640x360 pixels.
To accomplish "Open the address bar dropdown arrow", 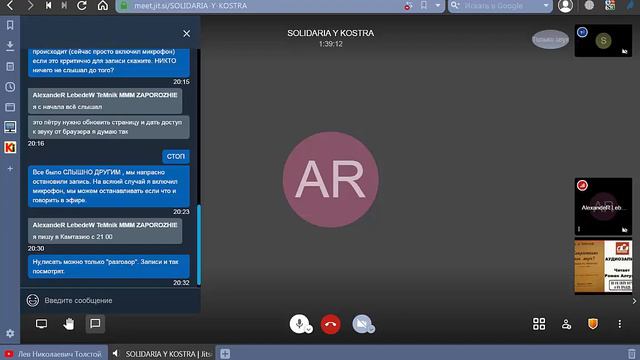I will (438, 6).
